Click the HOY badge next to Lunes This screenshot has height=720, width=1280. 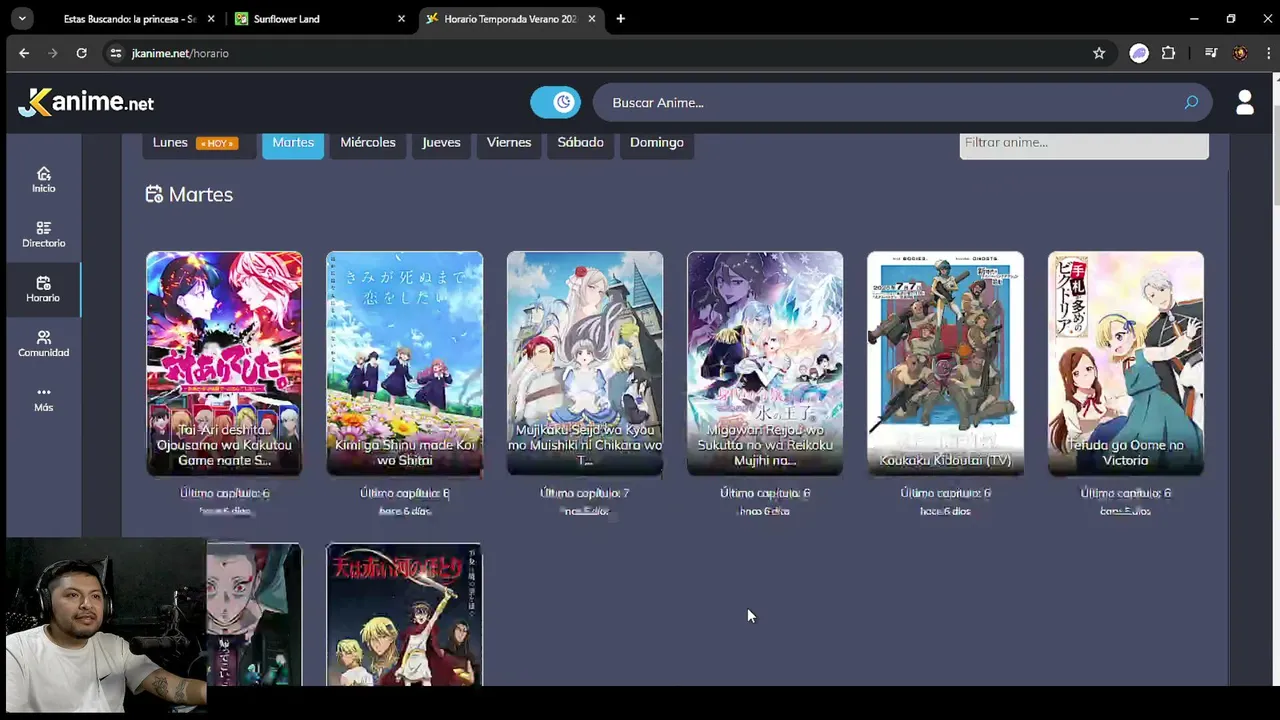(x=217, y=143)
